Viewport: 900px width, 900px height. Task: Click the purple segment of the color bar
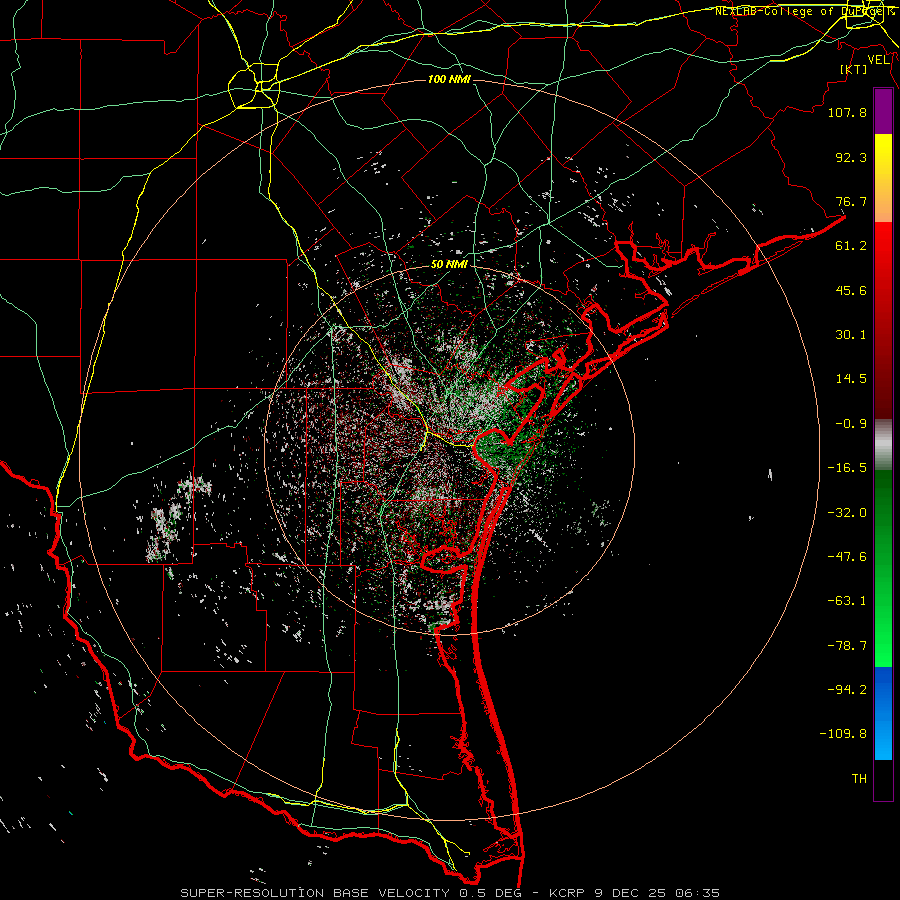click(883, 112)
